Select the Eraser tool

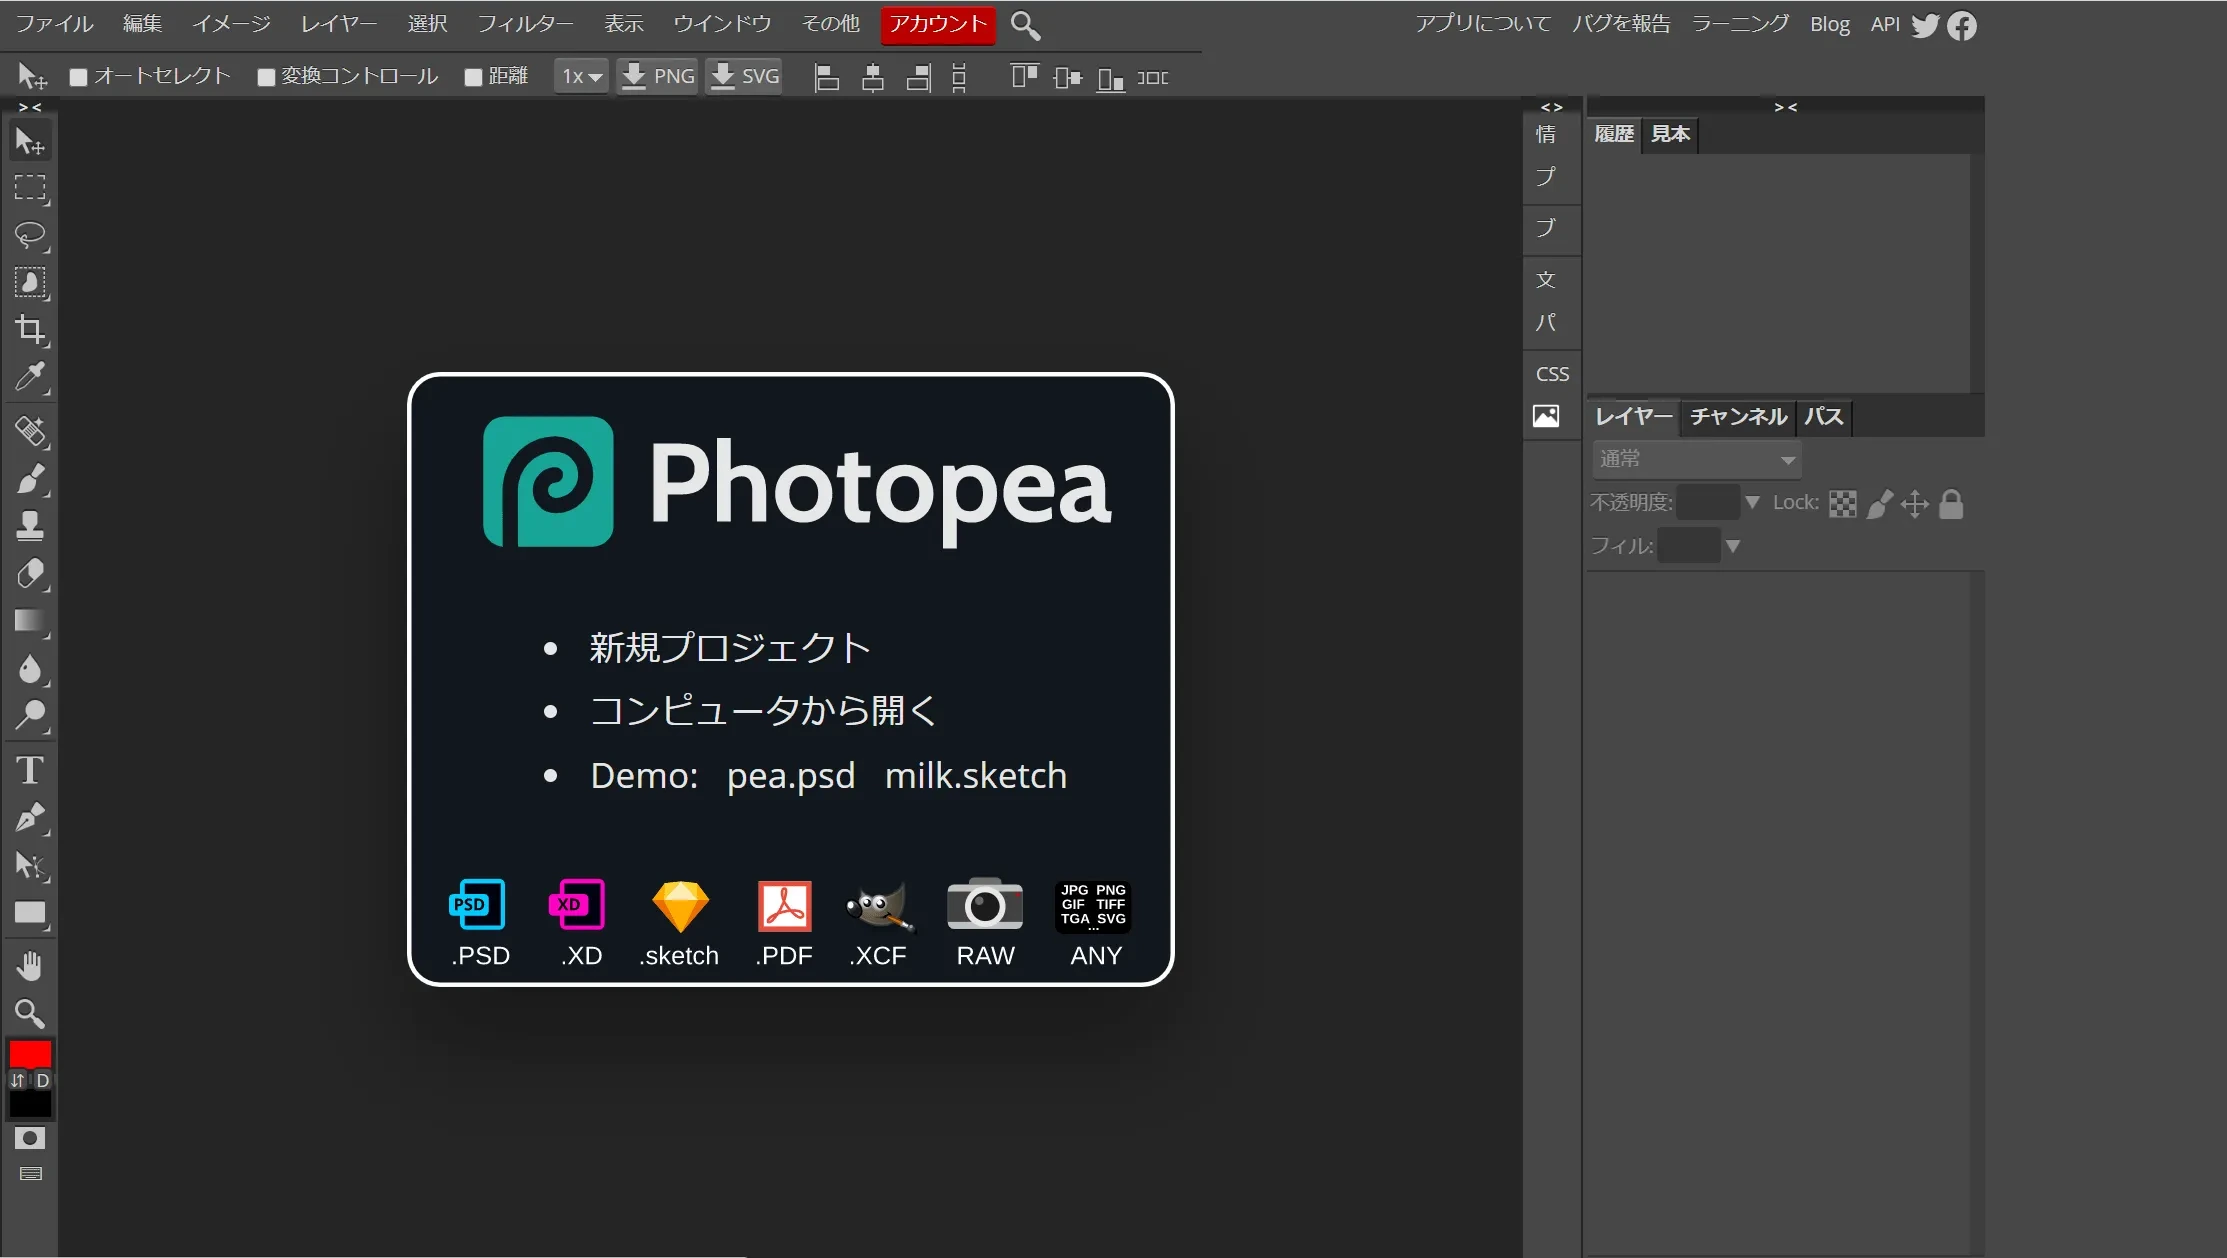coord(30,573)
